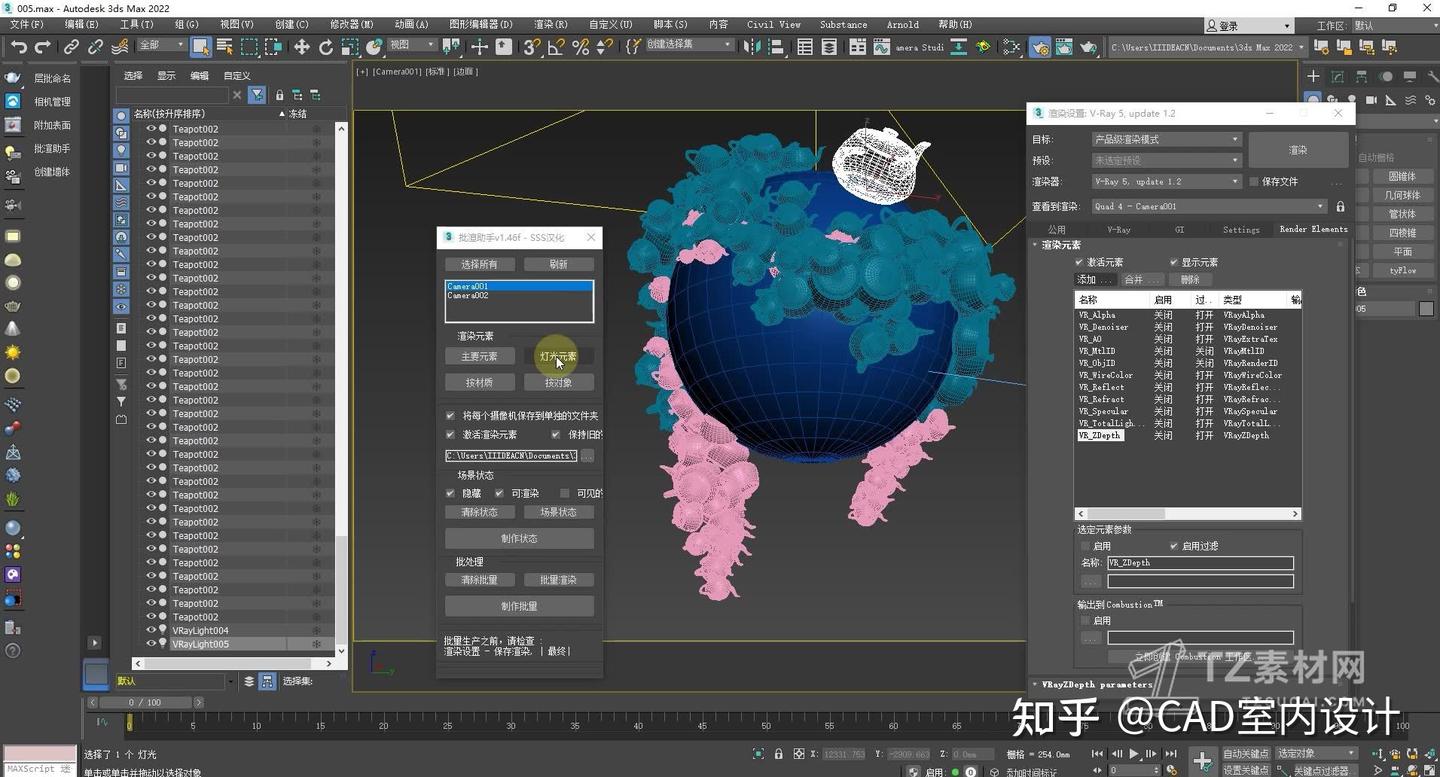Viewport: 1440px width, 777px height.
Task: Open the 视图 reference coordinate dropdown
Action: pyautogui.click(x=412, y=45)
